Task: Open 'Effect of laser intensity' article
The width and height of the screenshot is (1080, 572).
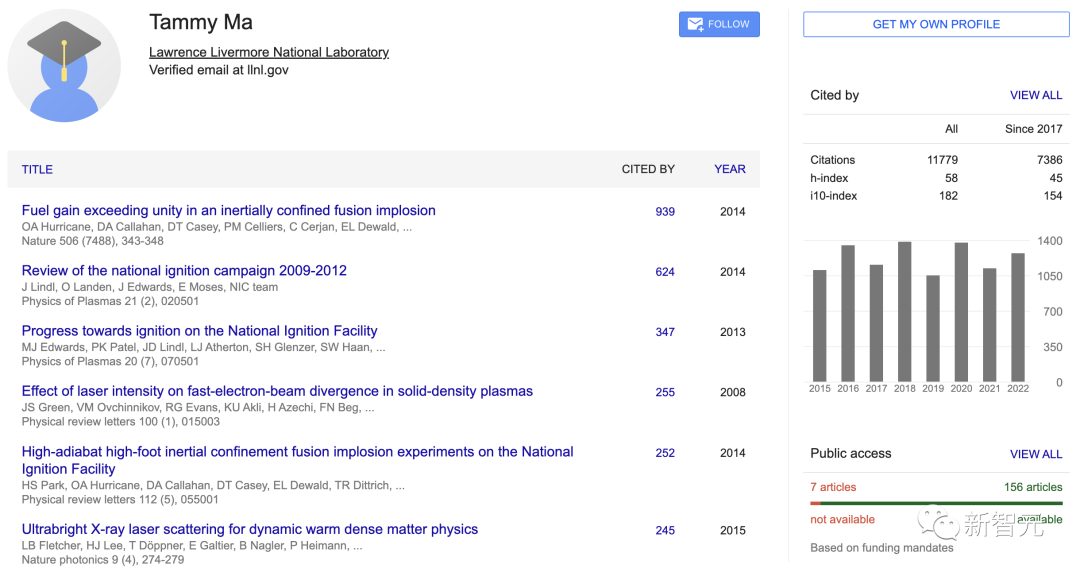Action: (277, 391)
